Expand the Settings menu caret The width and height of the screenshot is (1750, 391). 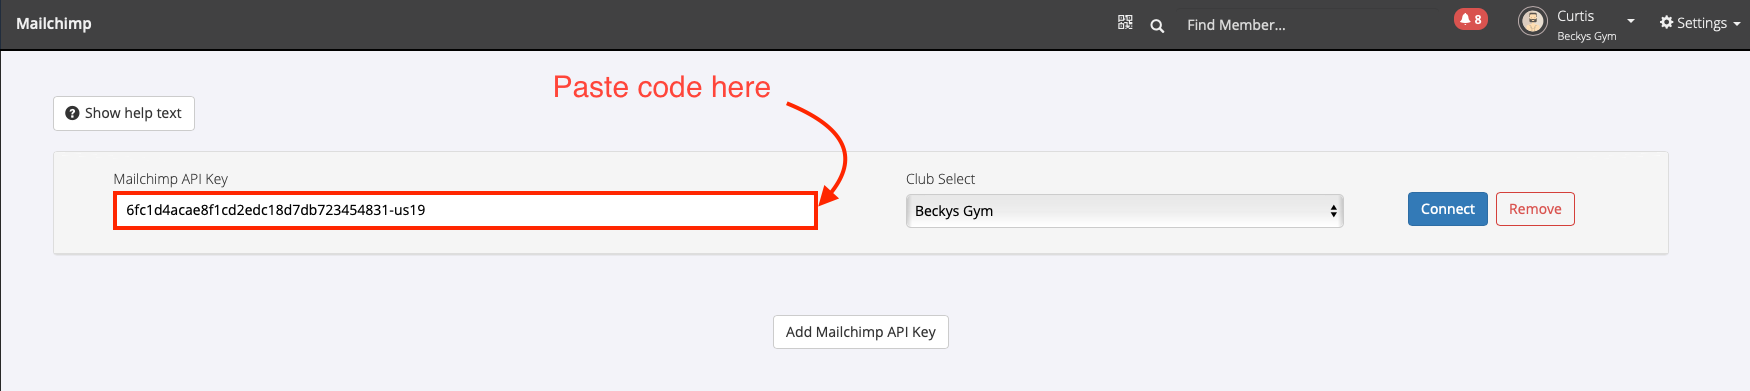[x=1737, y=24]
